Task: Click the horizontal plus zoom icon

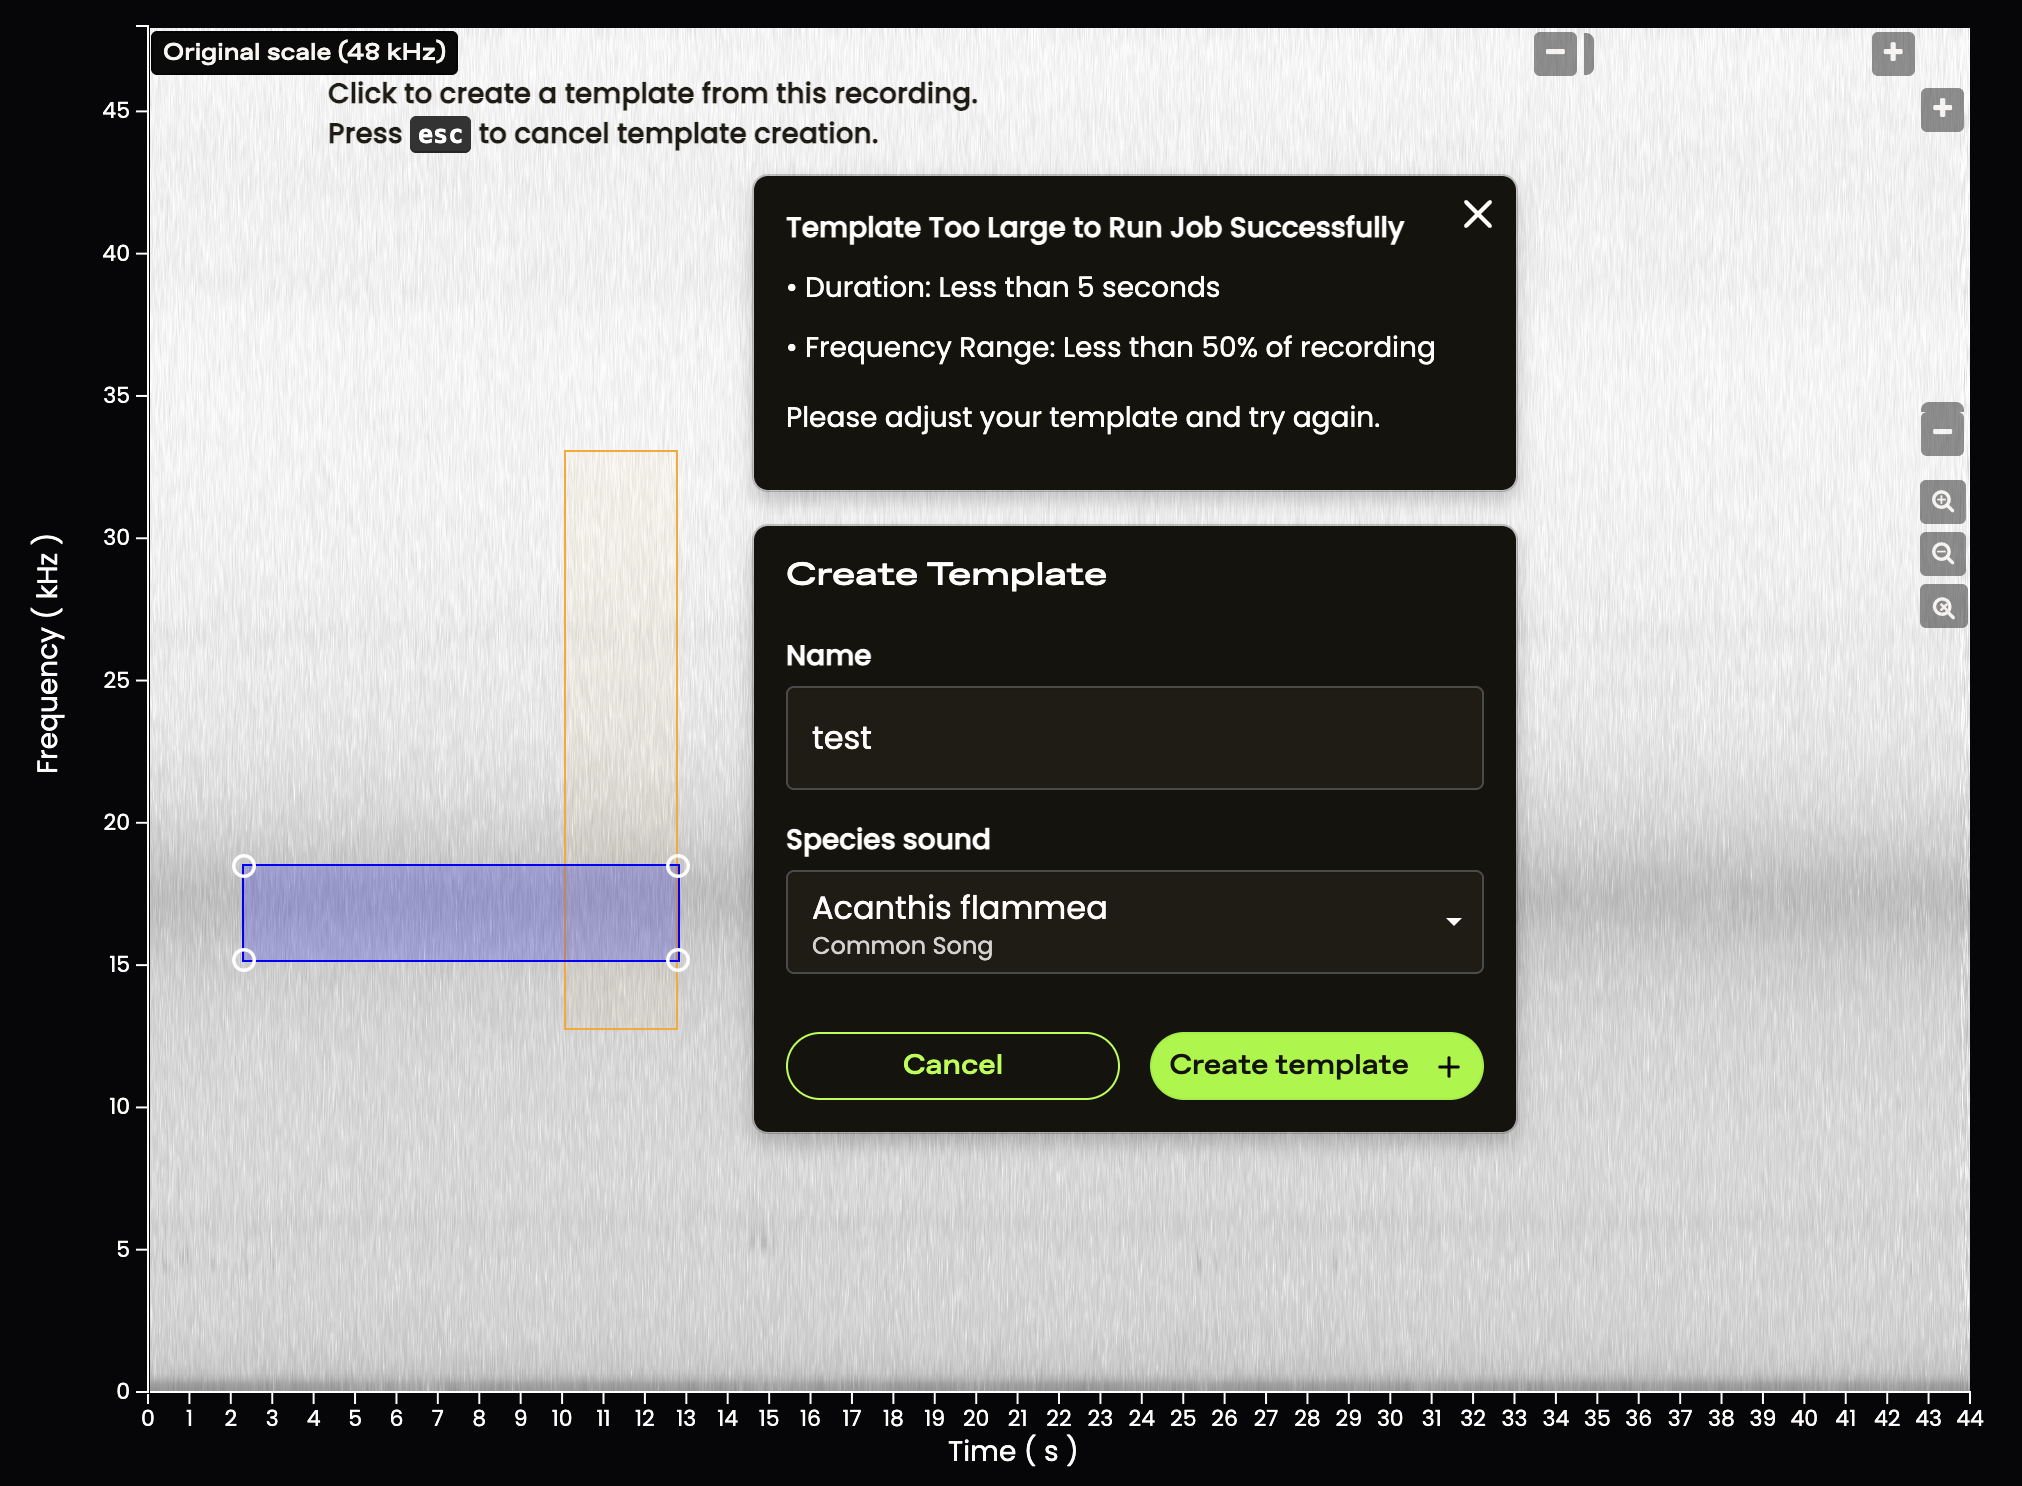Action: coord(1893,53)
